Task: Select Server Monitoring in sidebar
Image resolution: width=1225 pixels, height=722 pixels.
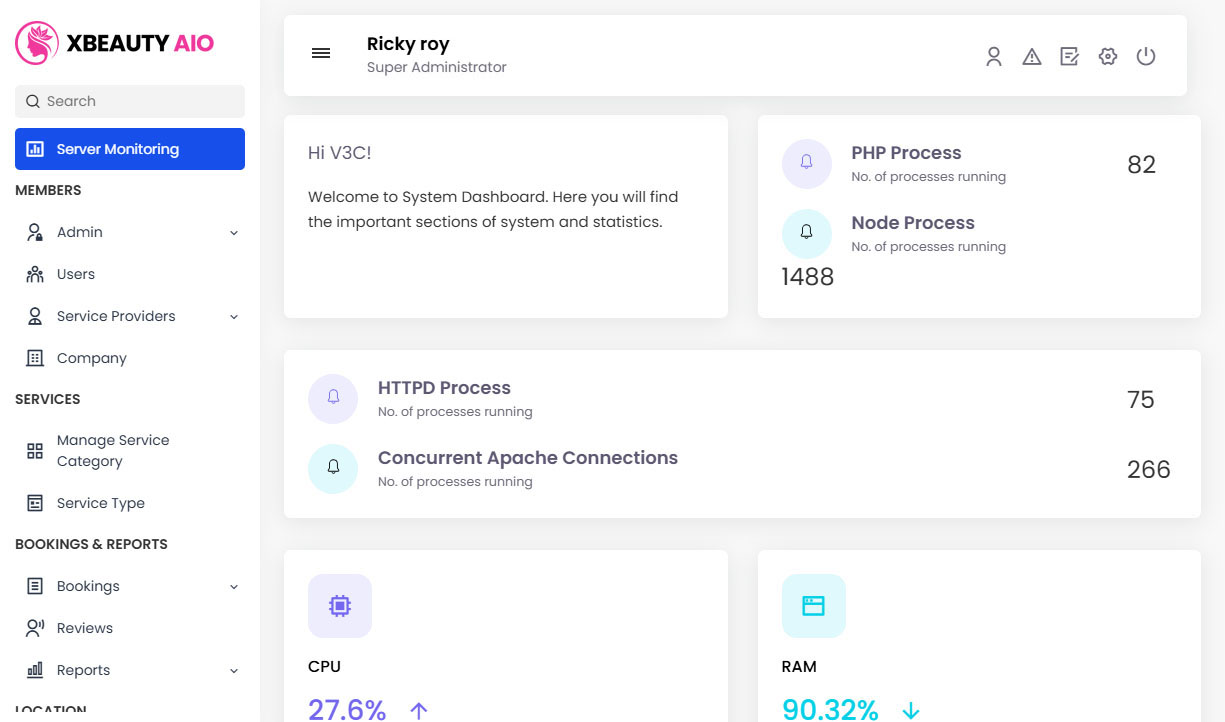Action: 130,149
